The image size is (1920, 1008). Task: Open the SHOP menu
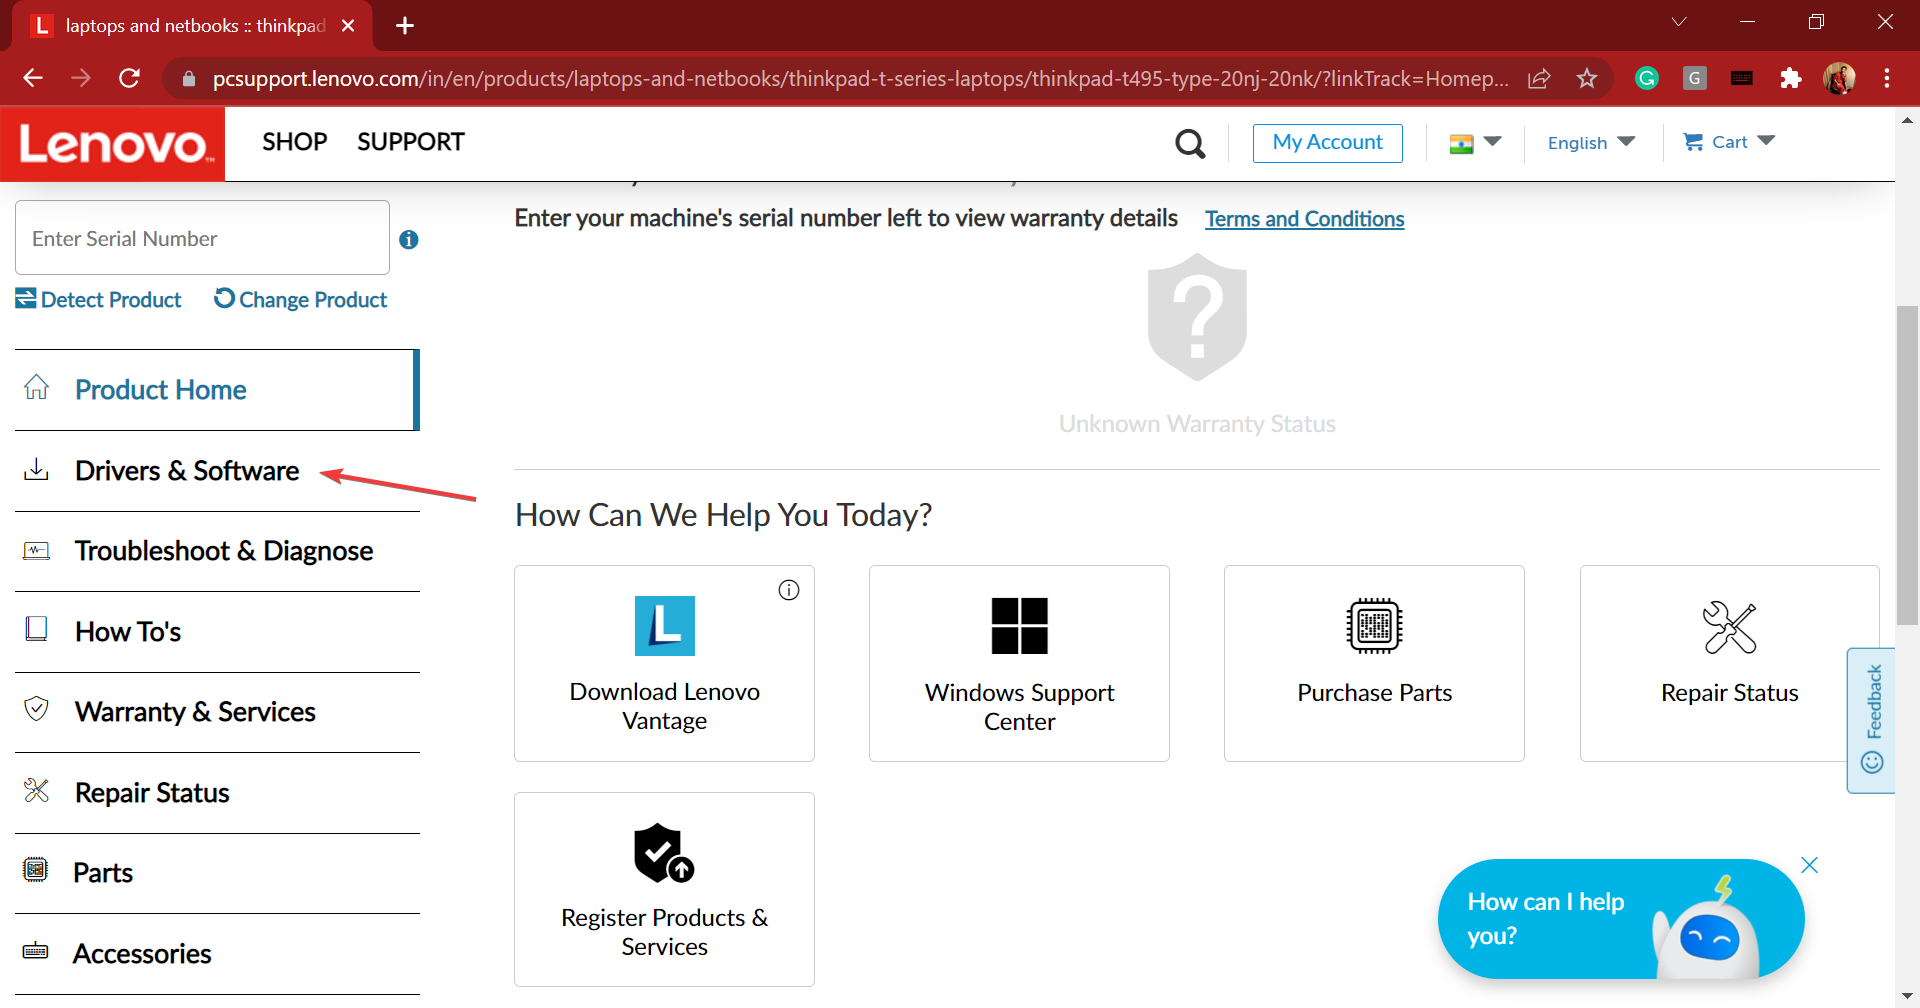(295, 142)
